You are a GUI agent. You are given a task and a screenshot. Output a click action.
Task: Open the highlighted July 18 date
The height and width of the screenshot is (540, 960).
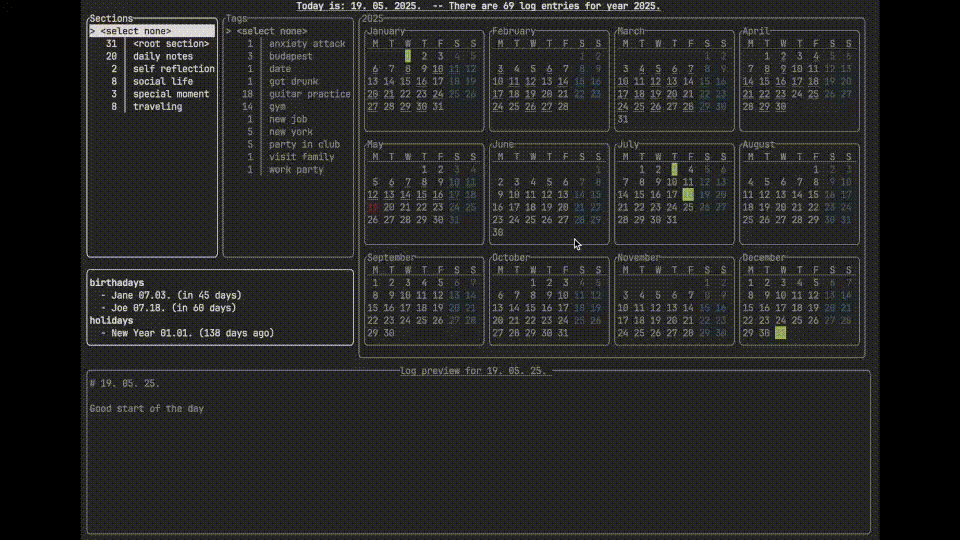[x=688, y=194]
